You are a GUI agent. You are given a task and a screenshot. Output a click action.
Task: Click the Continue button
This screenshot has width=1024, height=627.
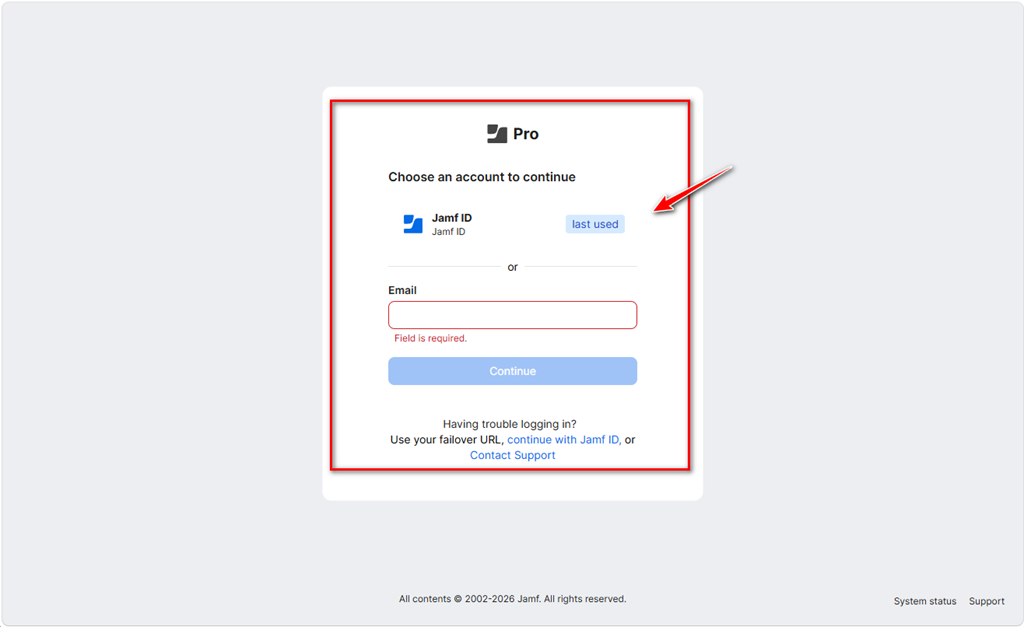513,371
